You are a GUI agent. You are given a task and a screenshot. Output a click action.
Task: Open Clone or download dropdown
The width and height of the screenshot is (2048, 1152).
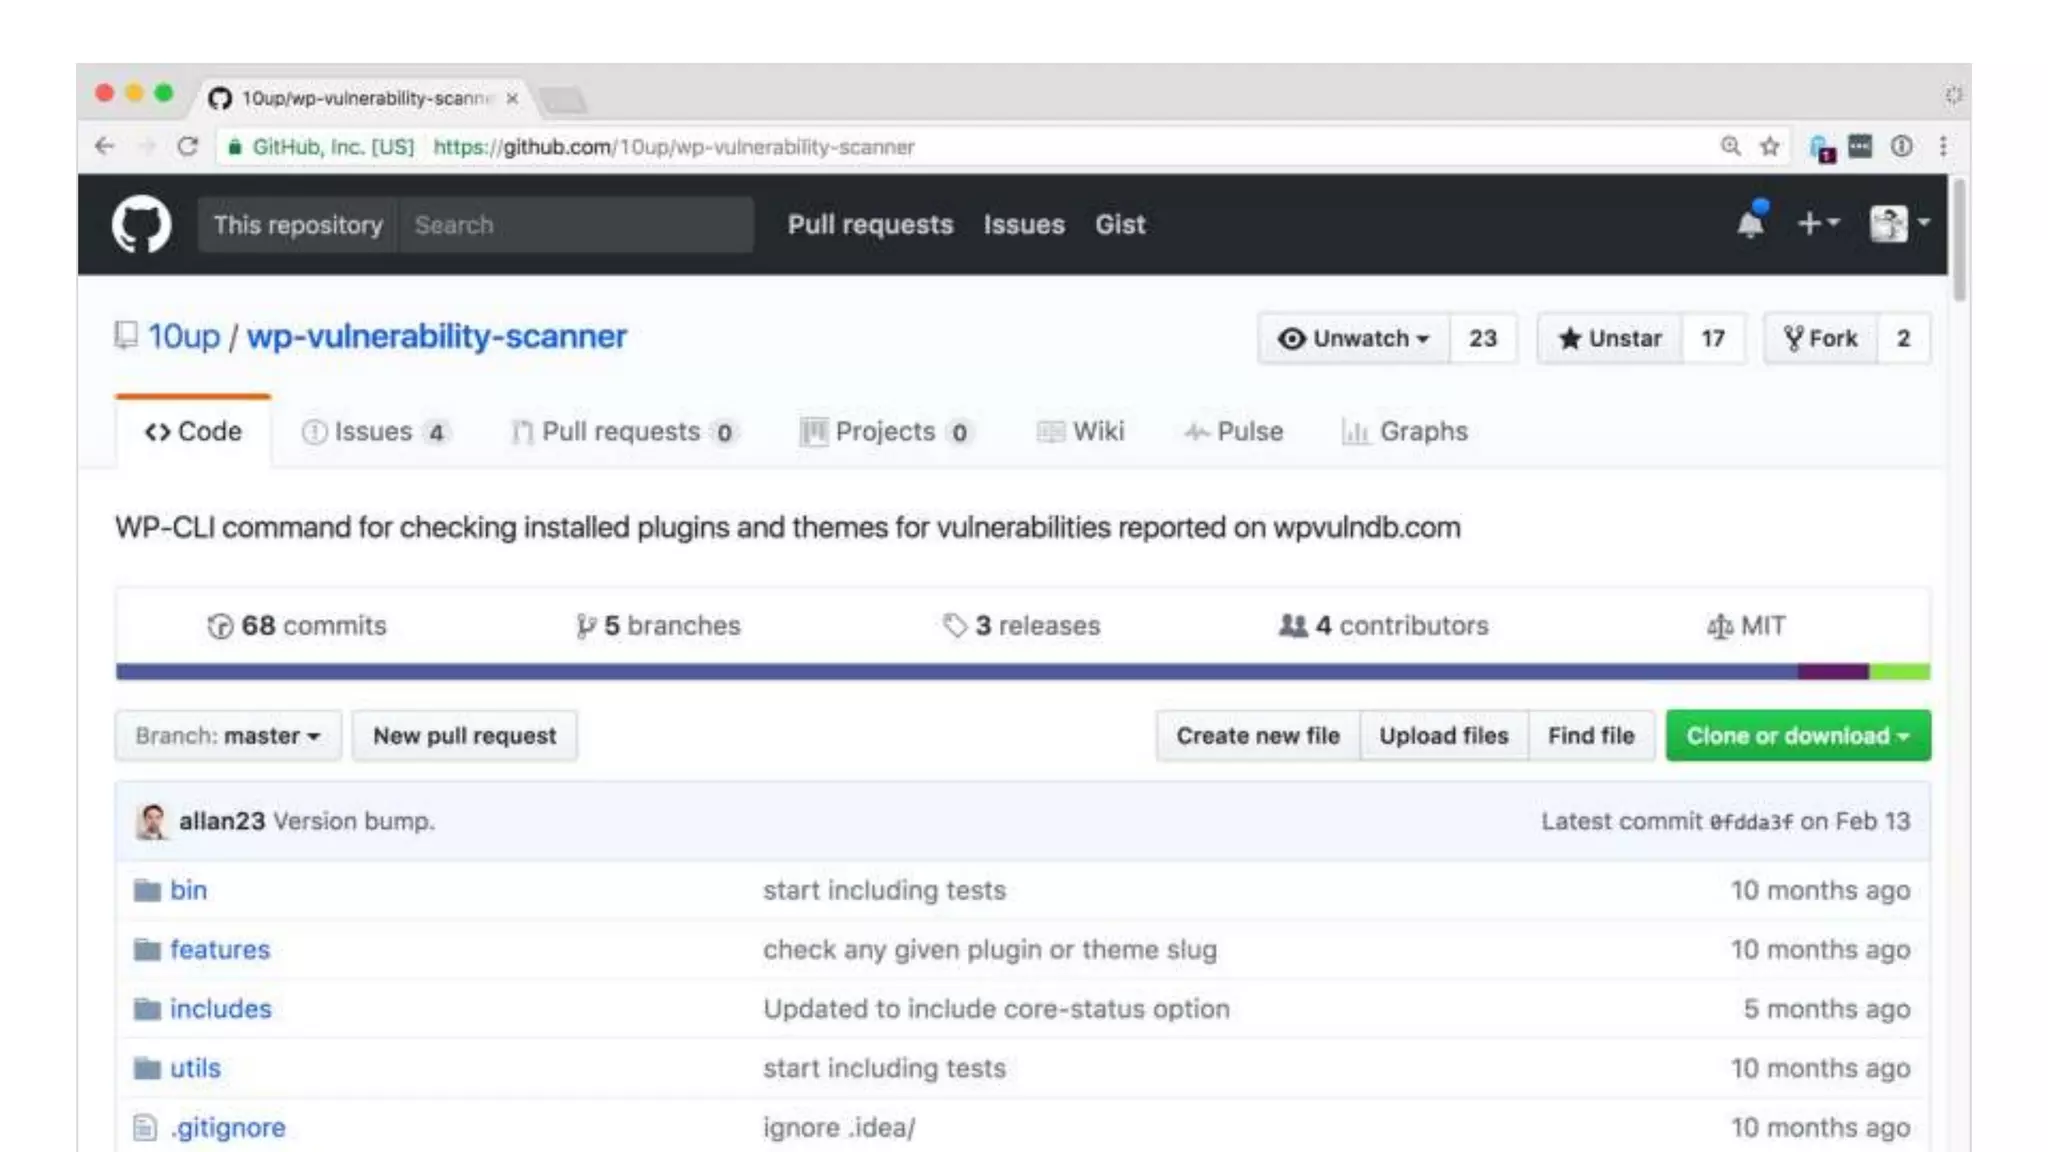point(1797,736)
